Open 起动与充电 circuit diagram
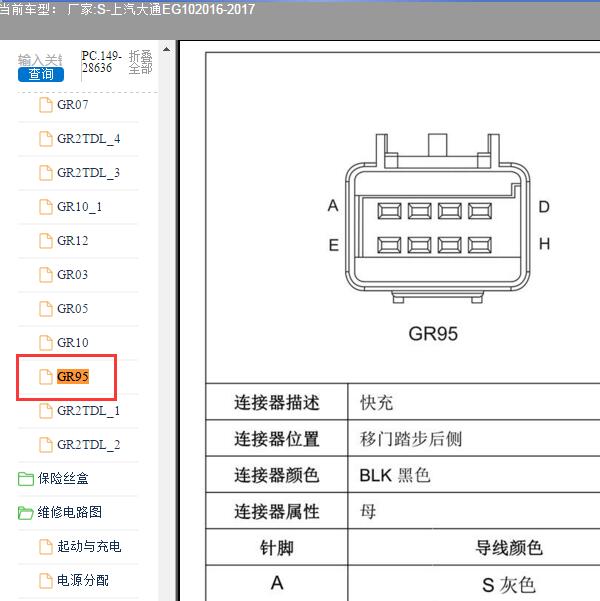This screenshot has width=600, height=601. [x=89, y=546]
